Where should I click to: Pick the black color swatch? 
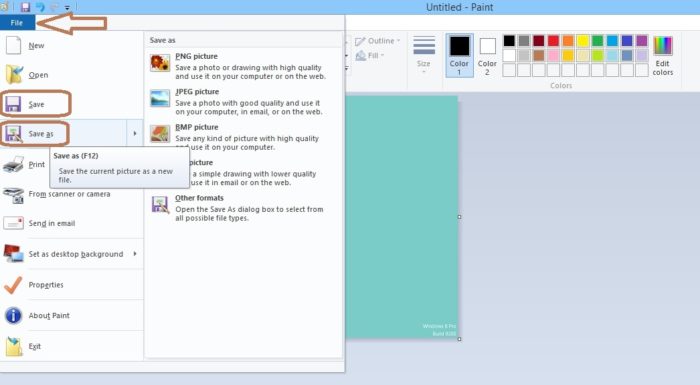pos(509,41)
